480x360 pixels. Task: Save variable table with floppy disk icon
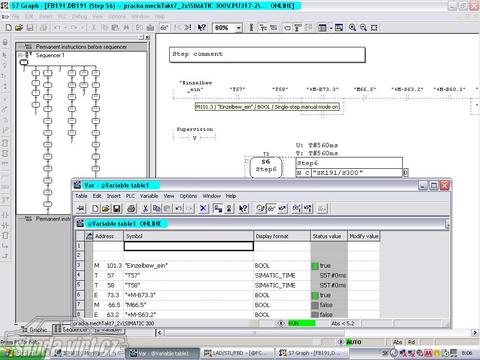coord(117,209)
